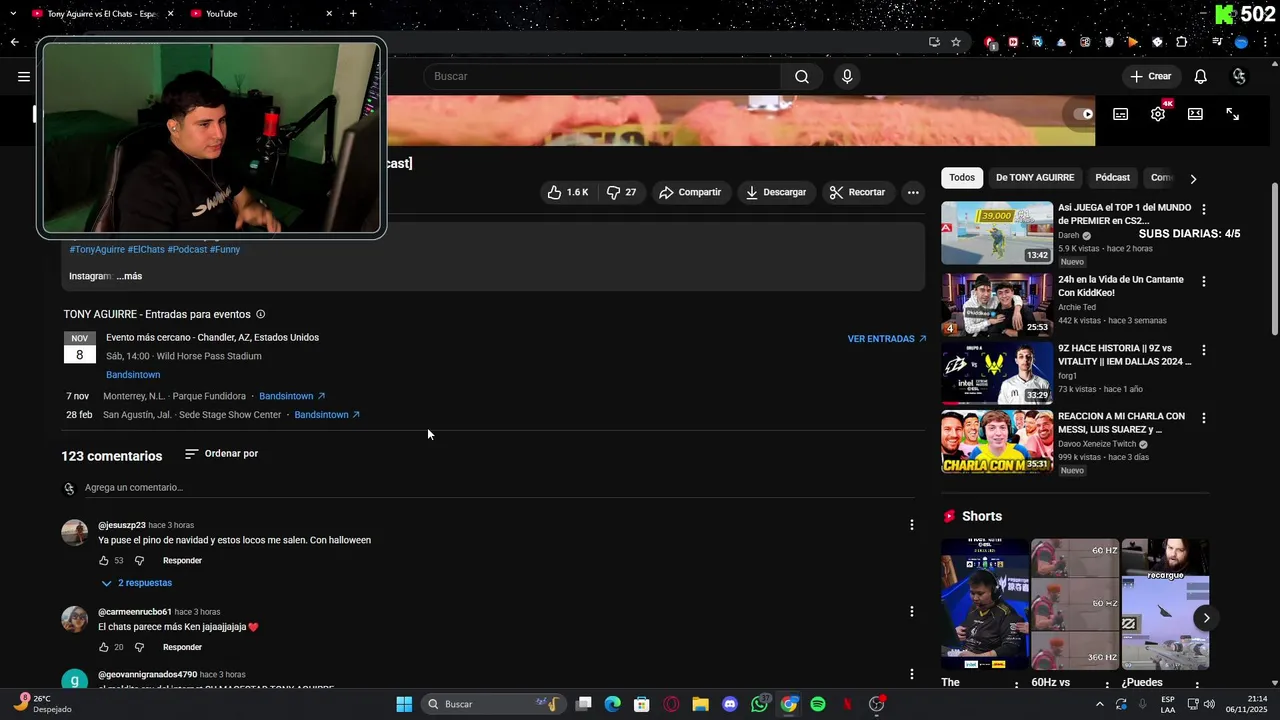The image size is (1280, 720).
Task: Start voice search with the microphone icon
Action: 847,76
